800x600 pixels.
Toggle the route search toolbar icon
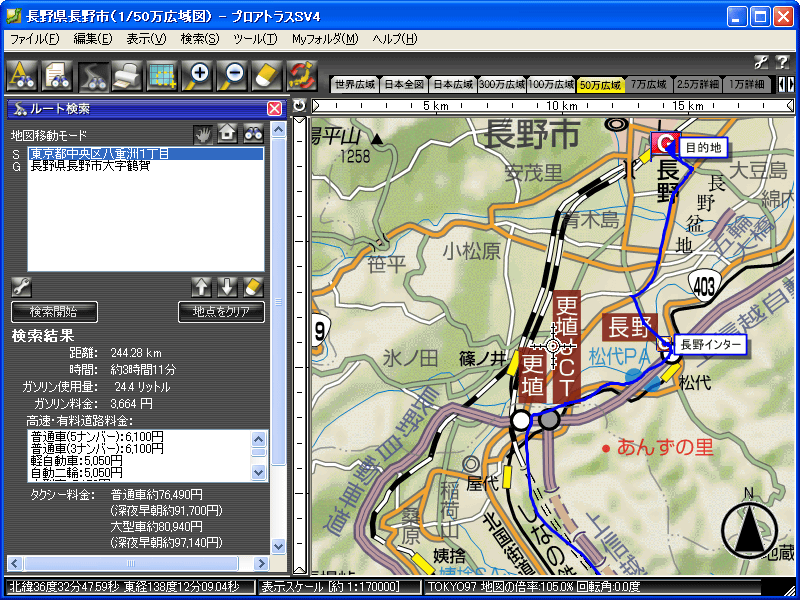pos(92,76)
